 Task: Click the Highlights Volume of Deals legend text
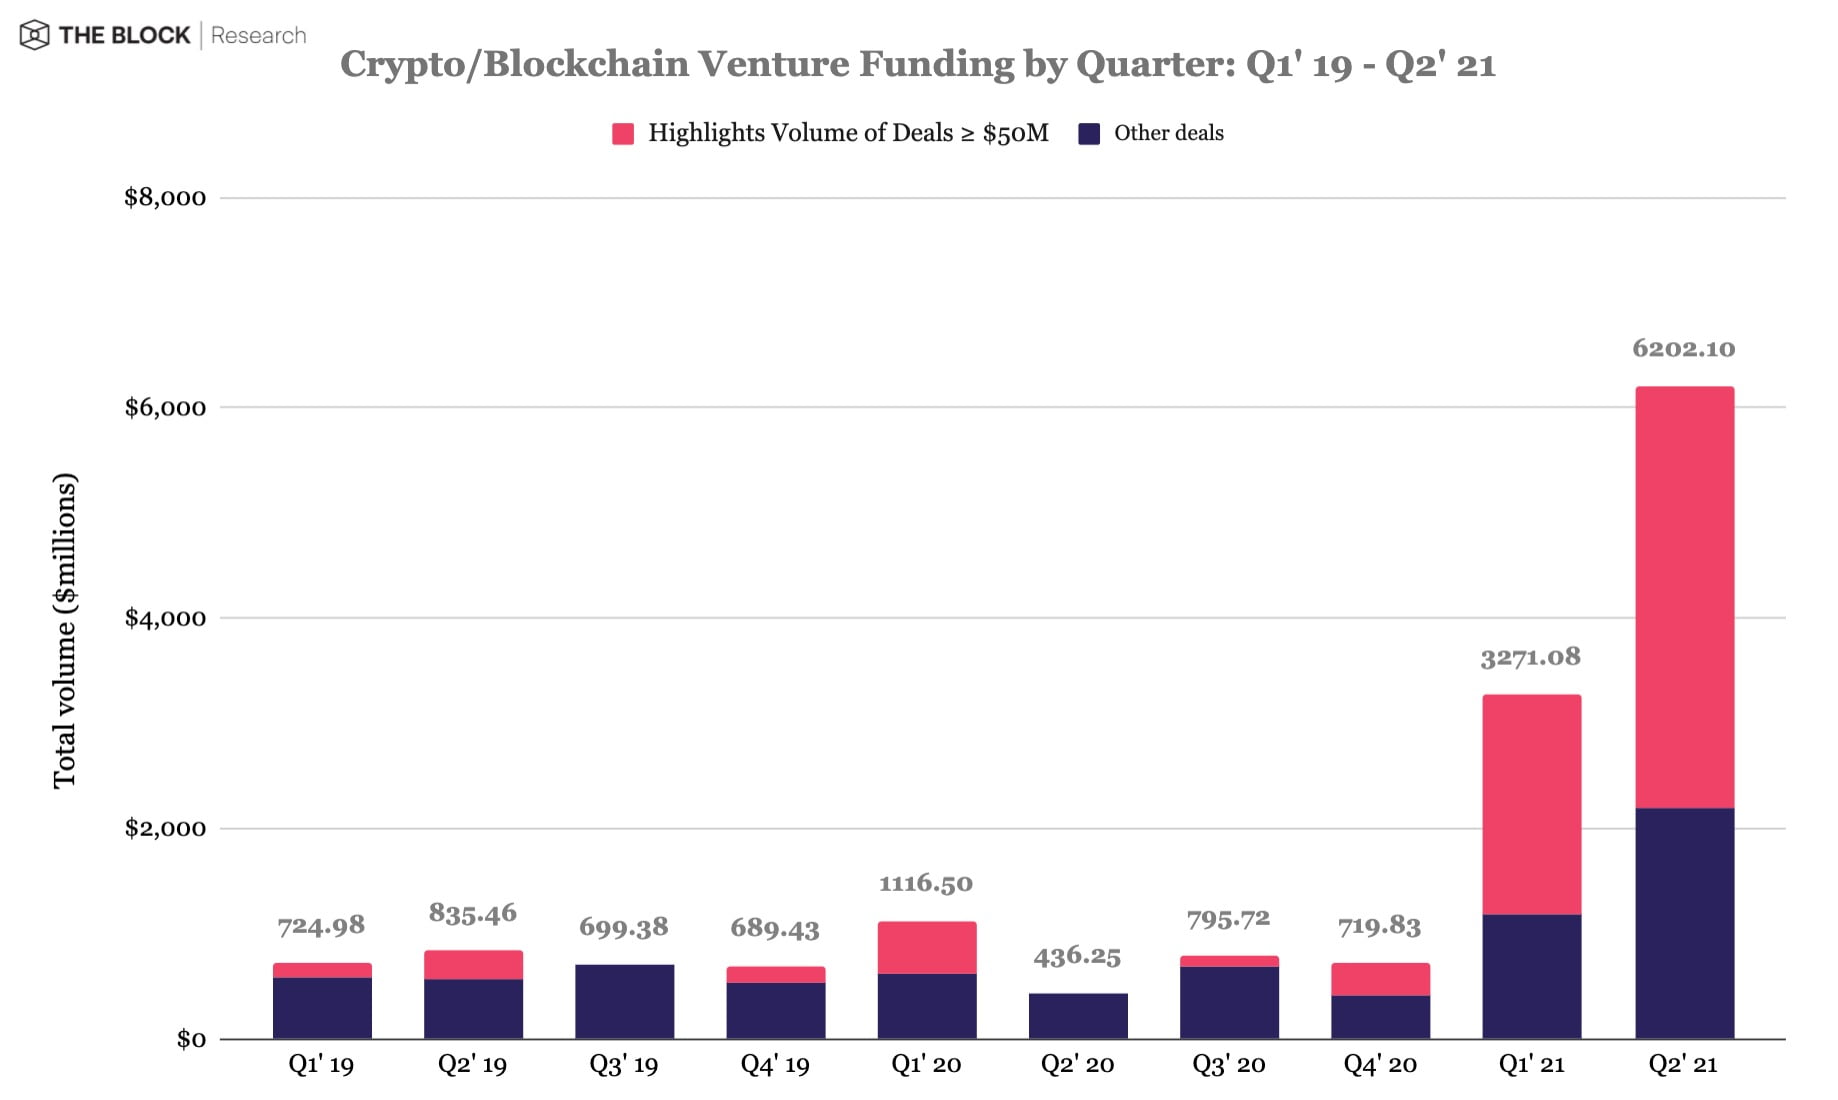[848, 133]
